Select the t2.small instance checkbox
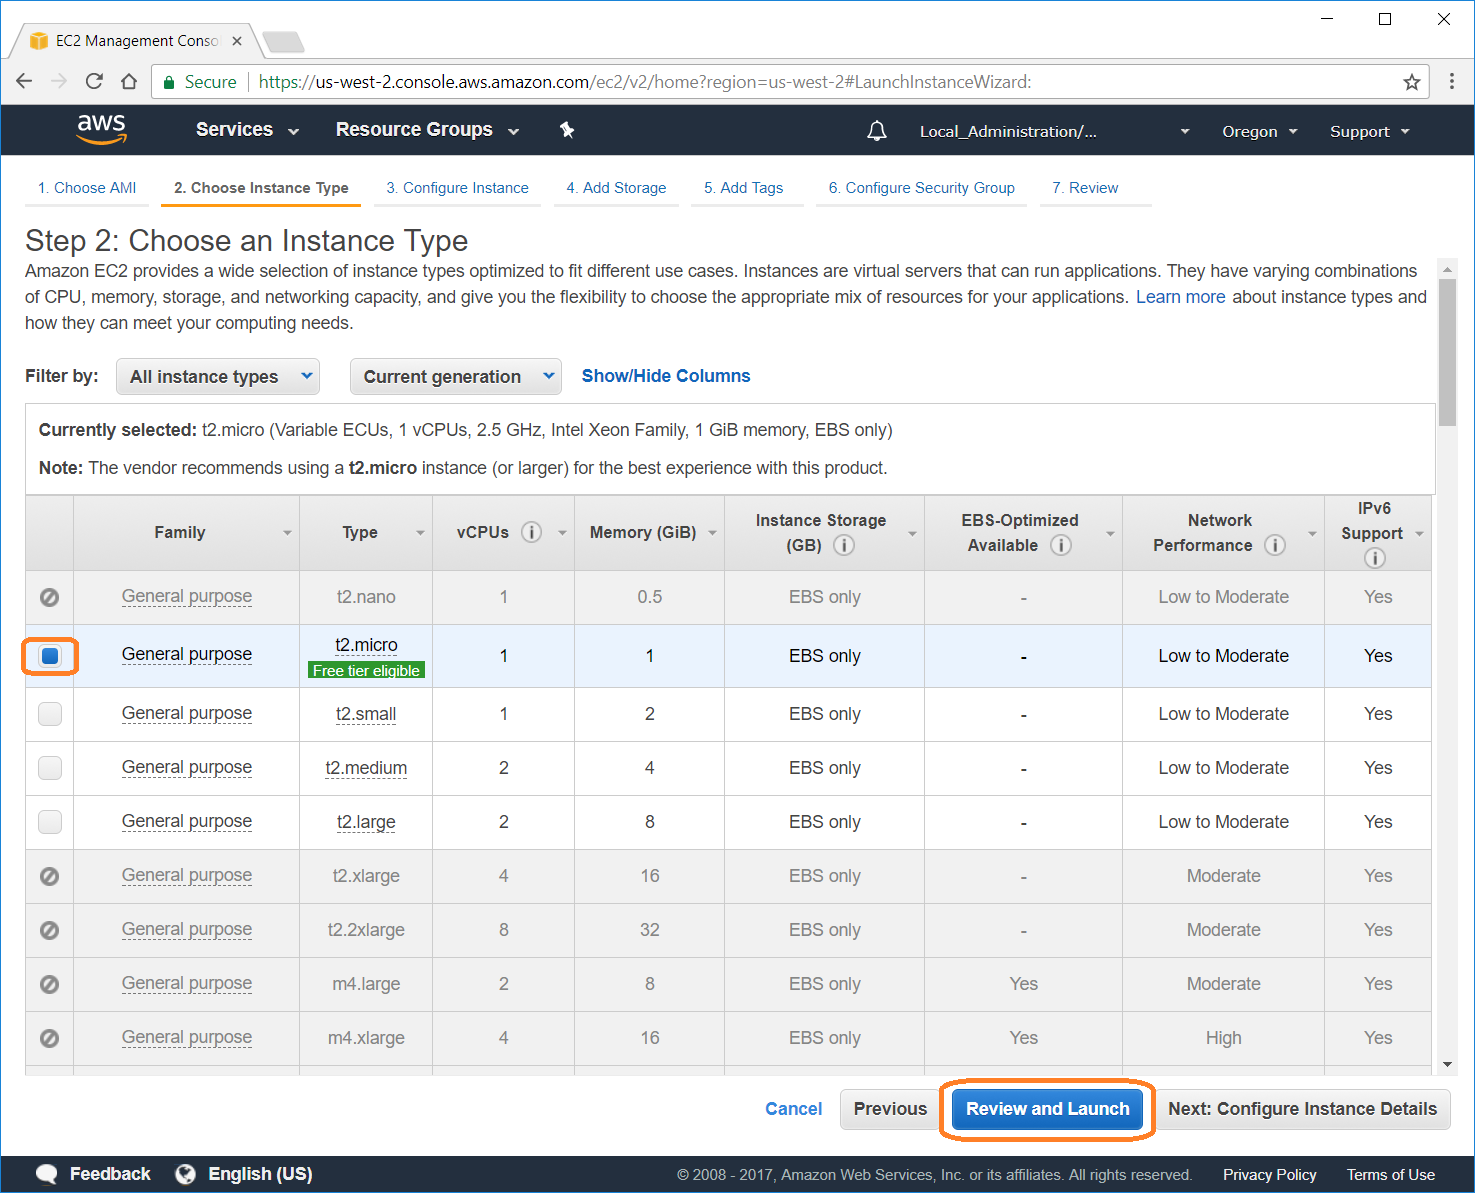The height and width of the screenshot is (1193, 1475). 50,714
